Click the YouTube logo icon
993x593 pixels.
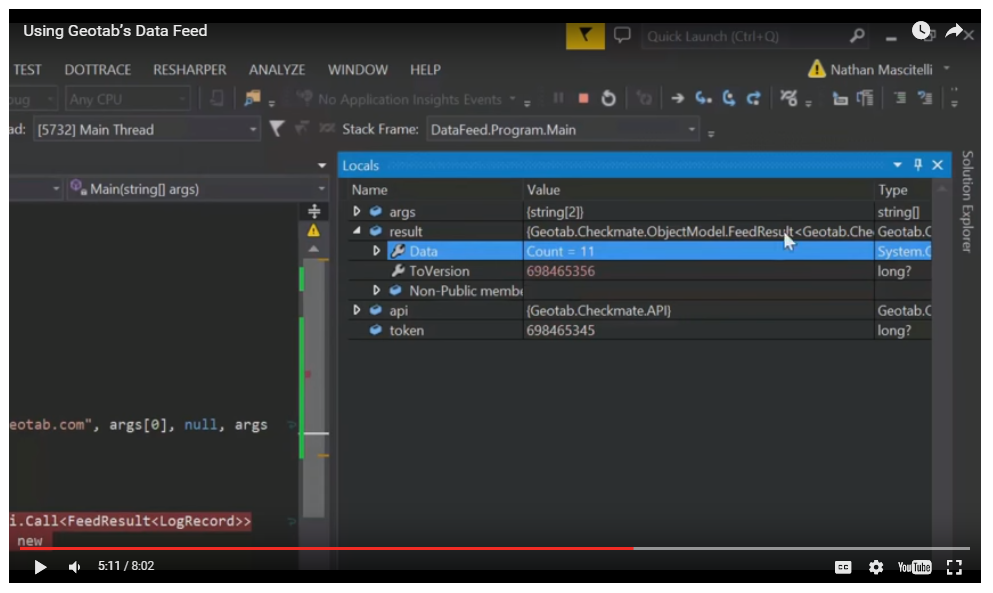point(914,567)
